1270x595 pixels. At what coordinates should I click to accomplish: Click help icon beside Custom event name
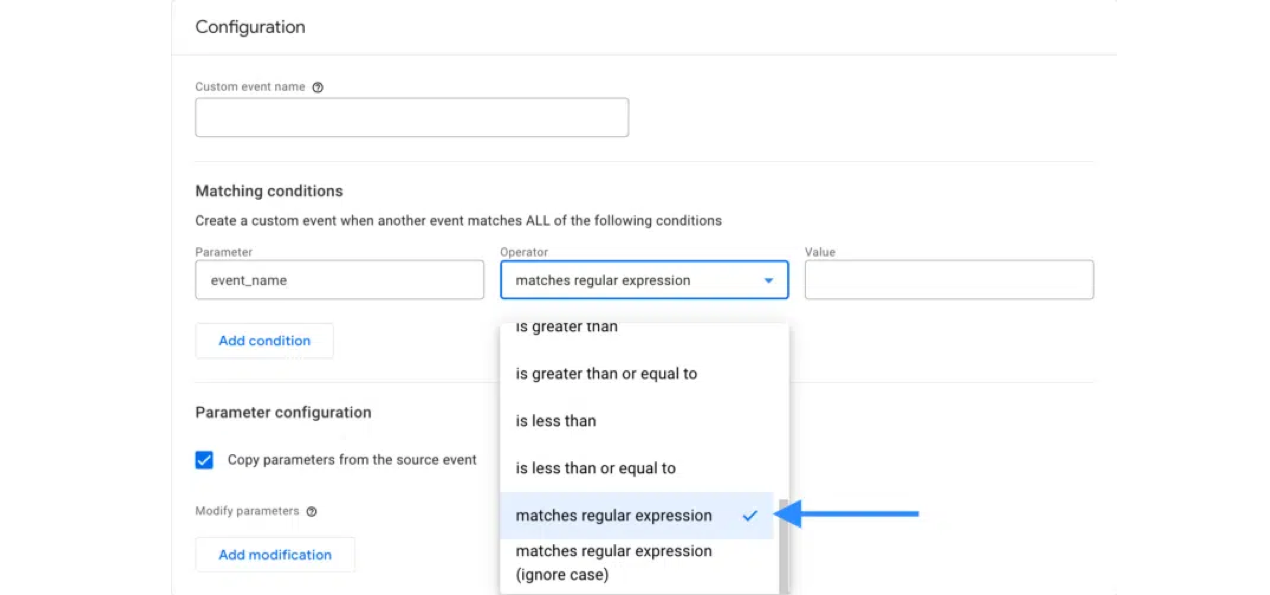[318, 87]
